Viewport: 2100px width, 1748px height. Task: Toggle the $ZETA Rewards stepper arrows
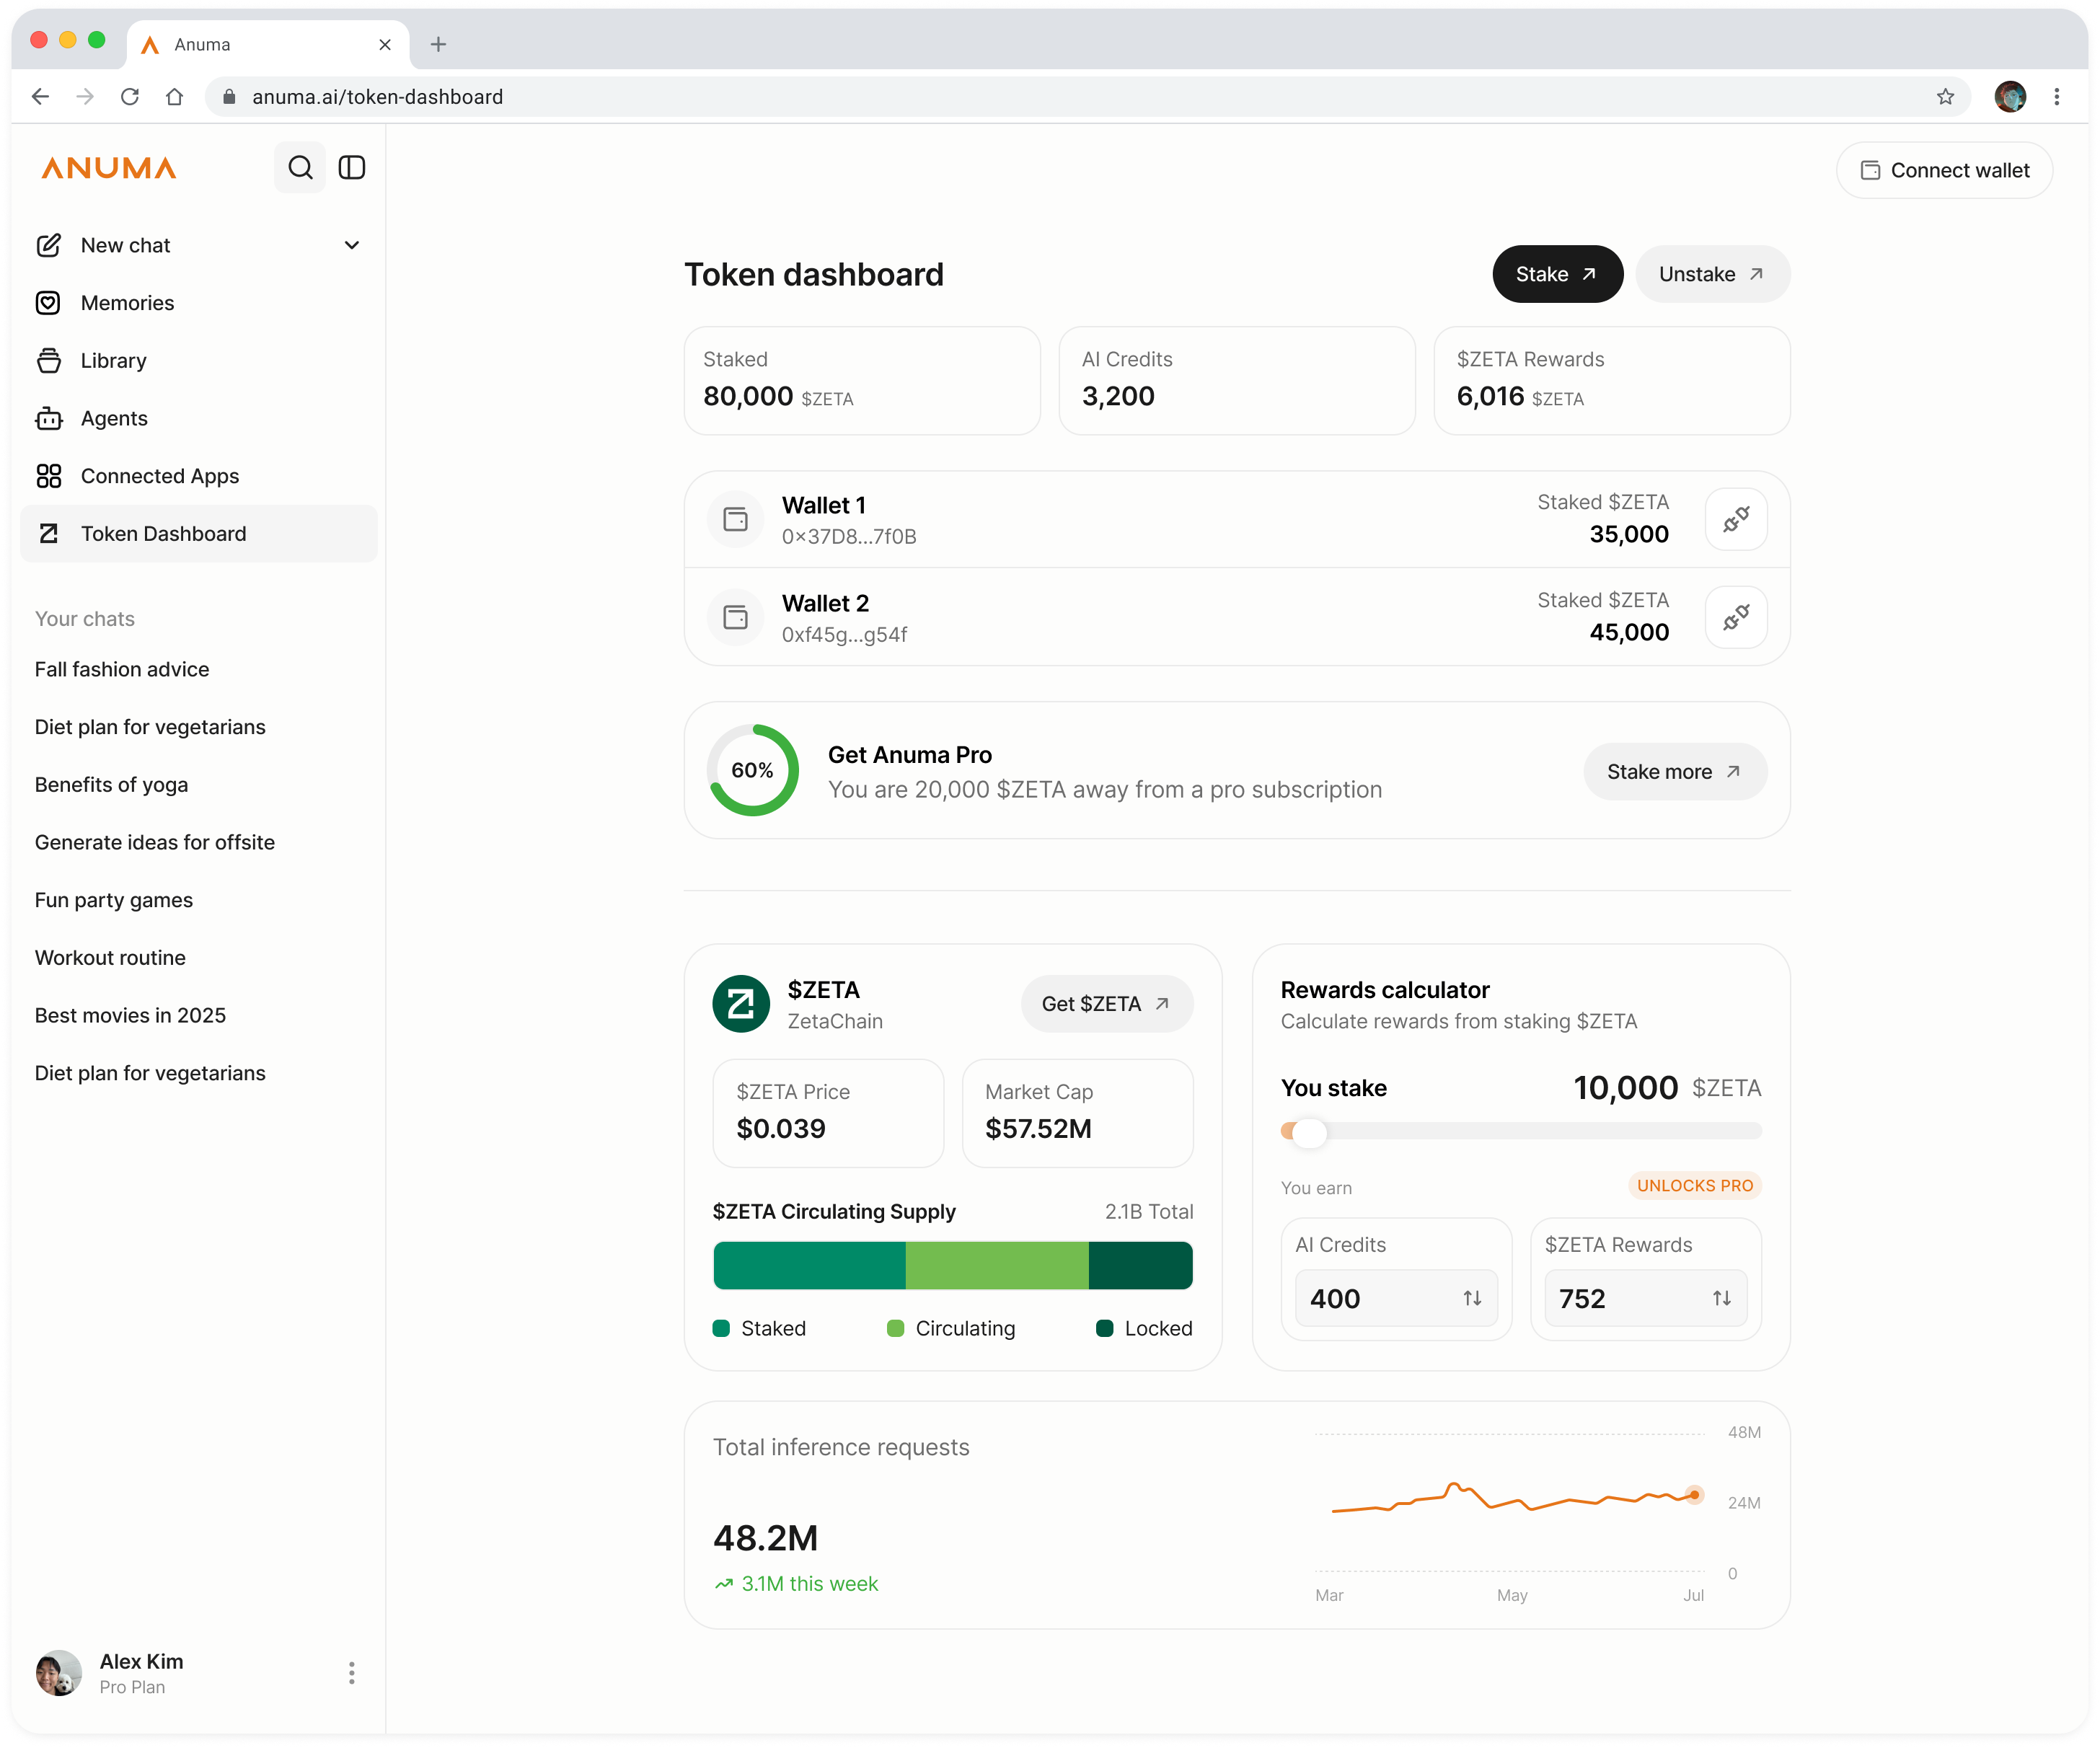pyautogui.click(x=1722, y=1298)
